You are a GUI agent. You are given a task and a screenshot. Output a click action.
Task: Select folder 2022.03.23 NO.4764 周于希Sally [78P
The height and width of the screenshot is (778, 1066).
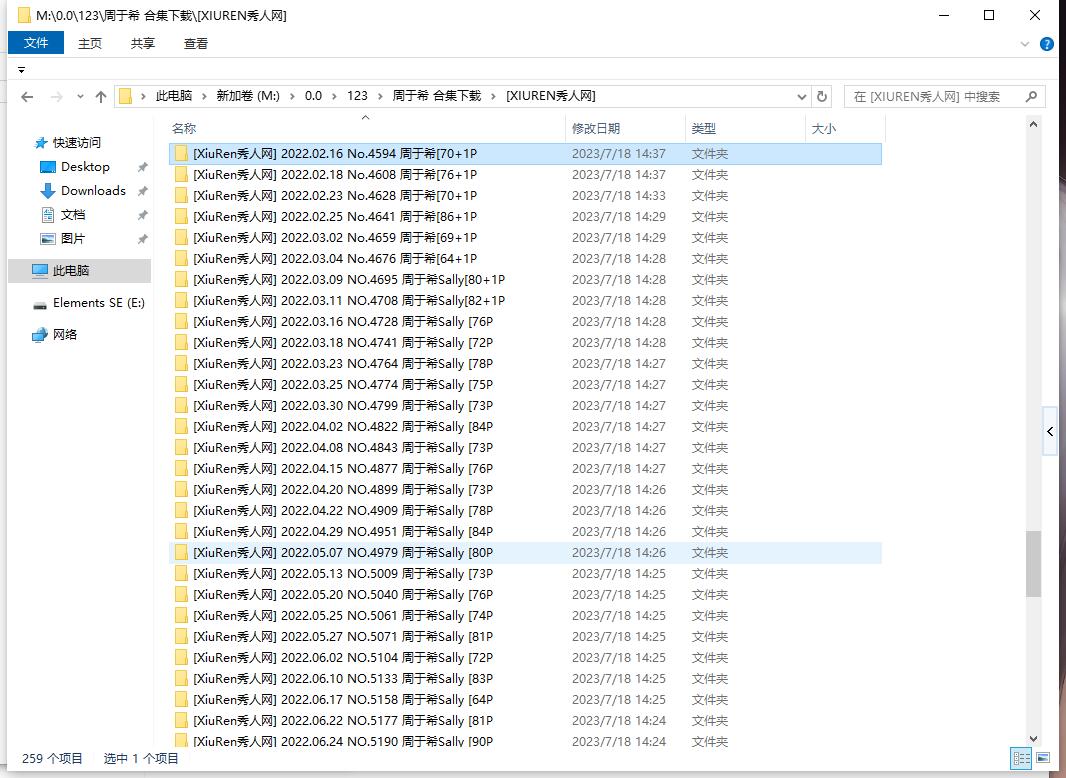coord(525,364)
